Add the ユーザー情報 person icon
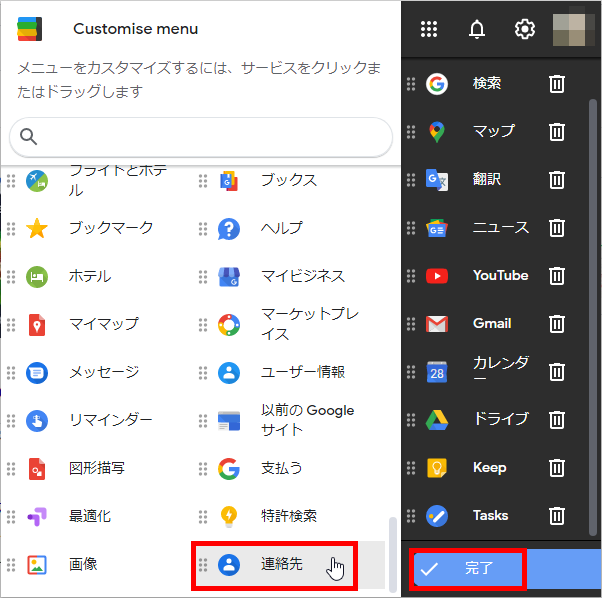The image size is (602, 598). pyautogui.click(x=229, y=373)
